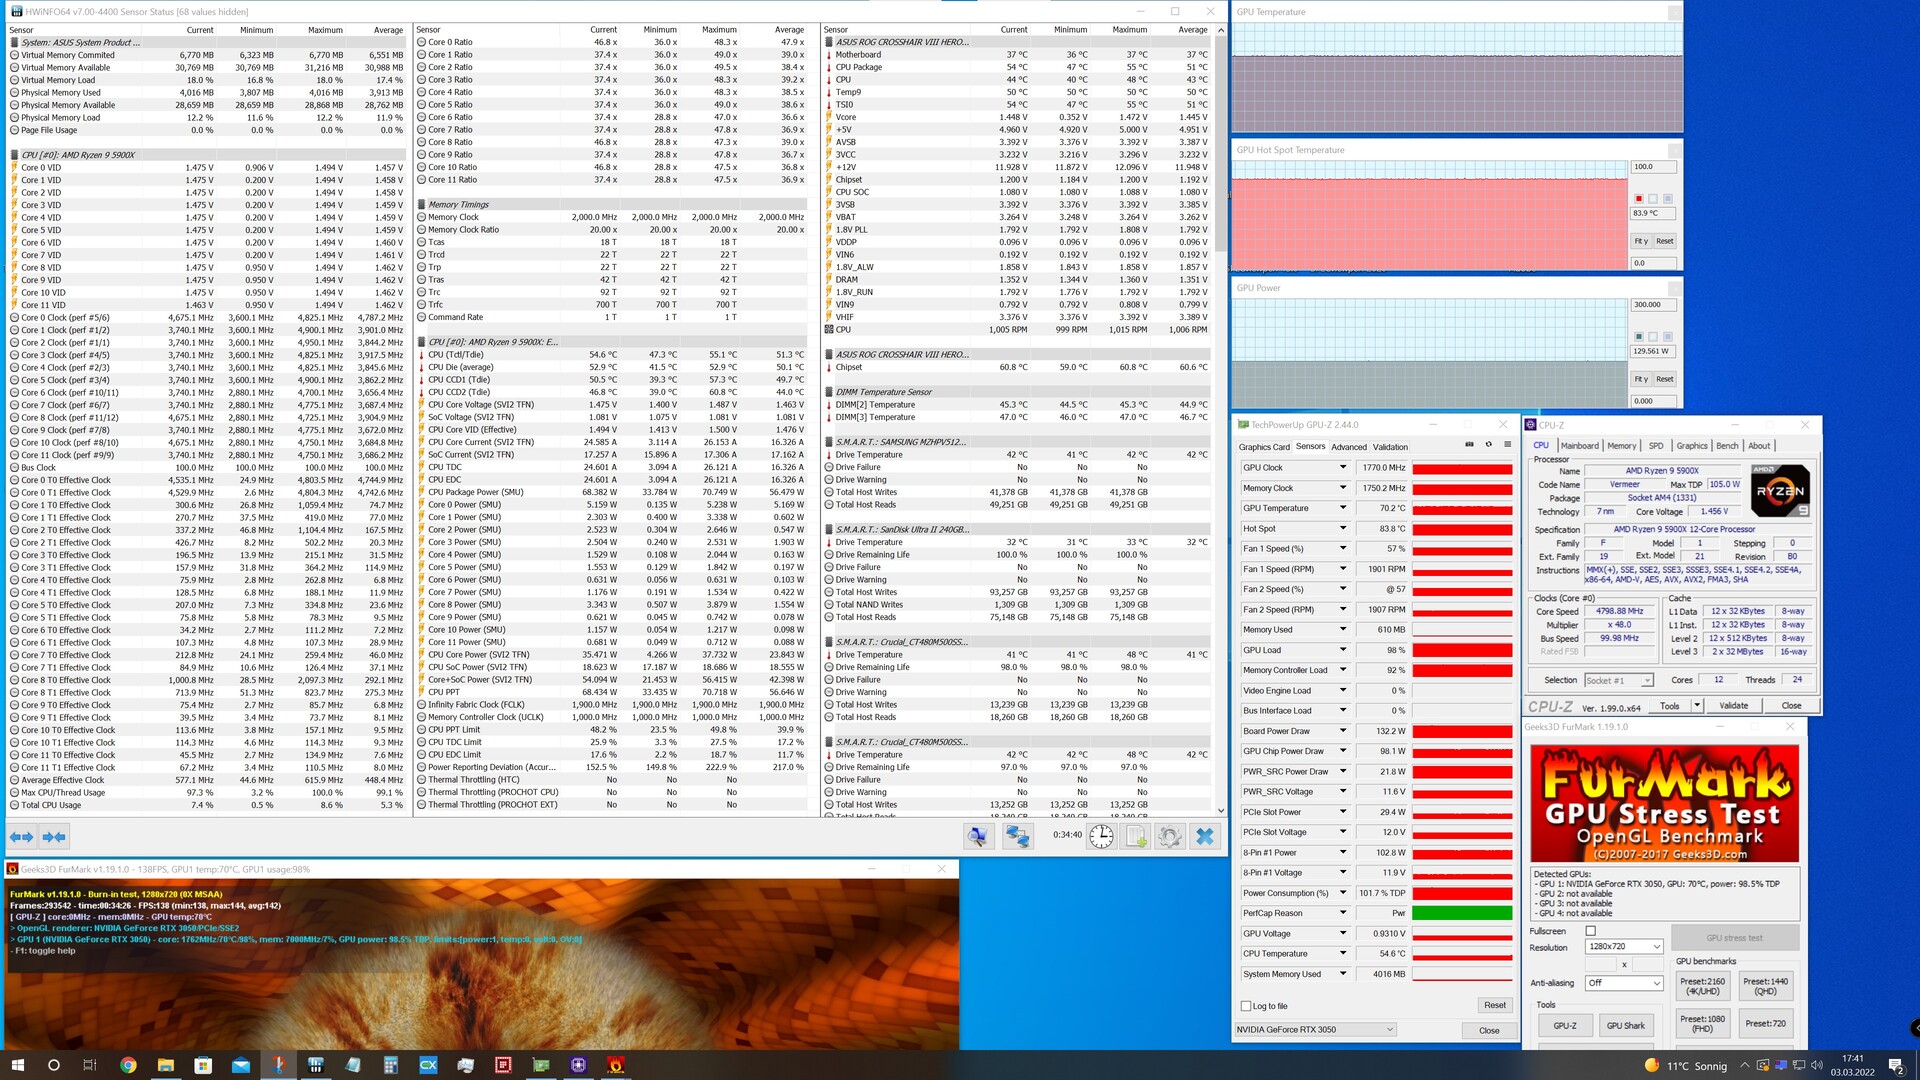Open the FurMark Resolution 1280x720 dropdown

tap(1624, 946)
